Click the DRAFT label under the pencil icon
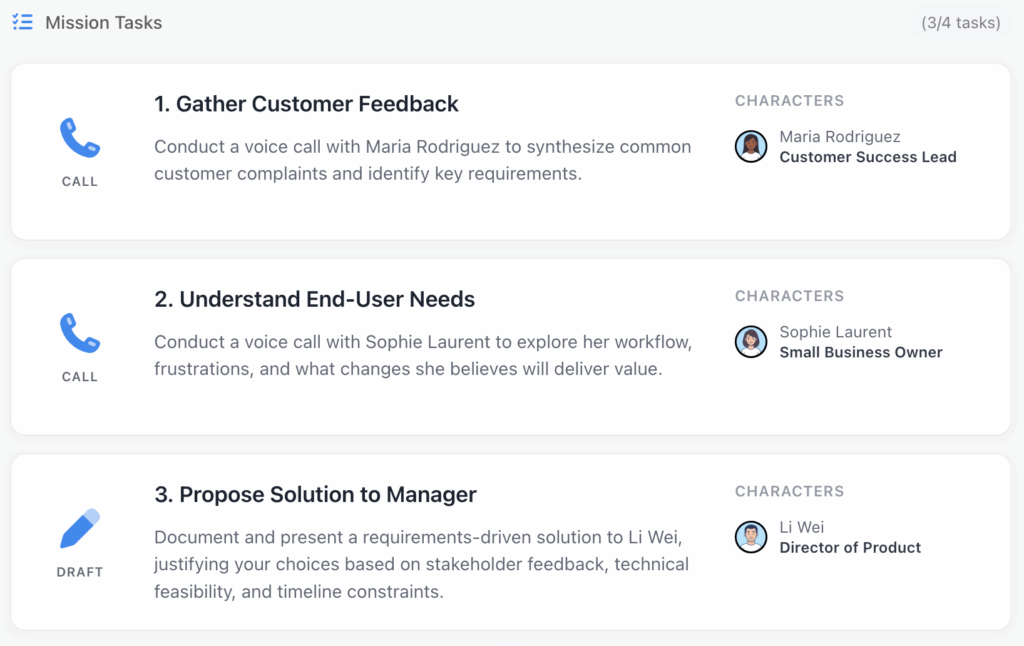The height and width of the screenshot is (646, 1024). tap(80, 572)
